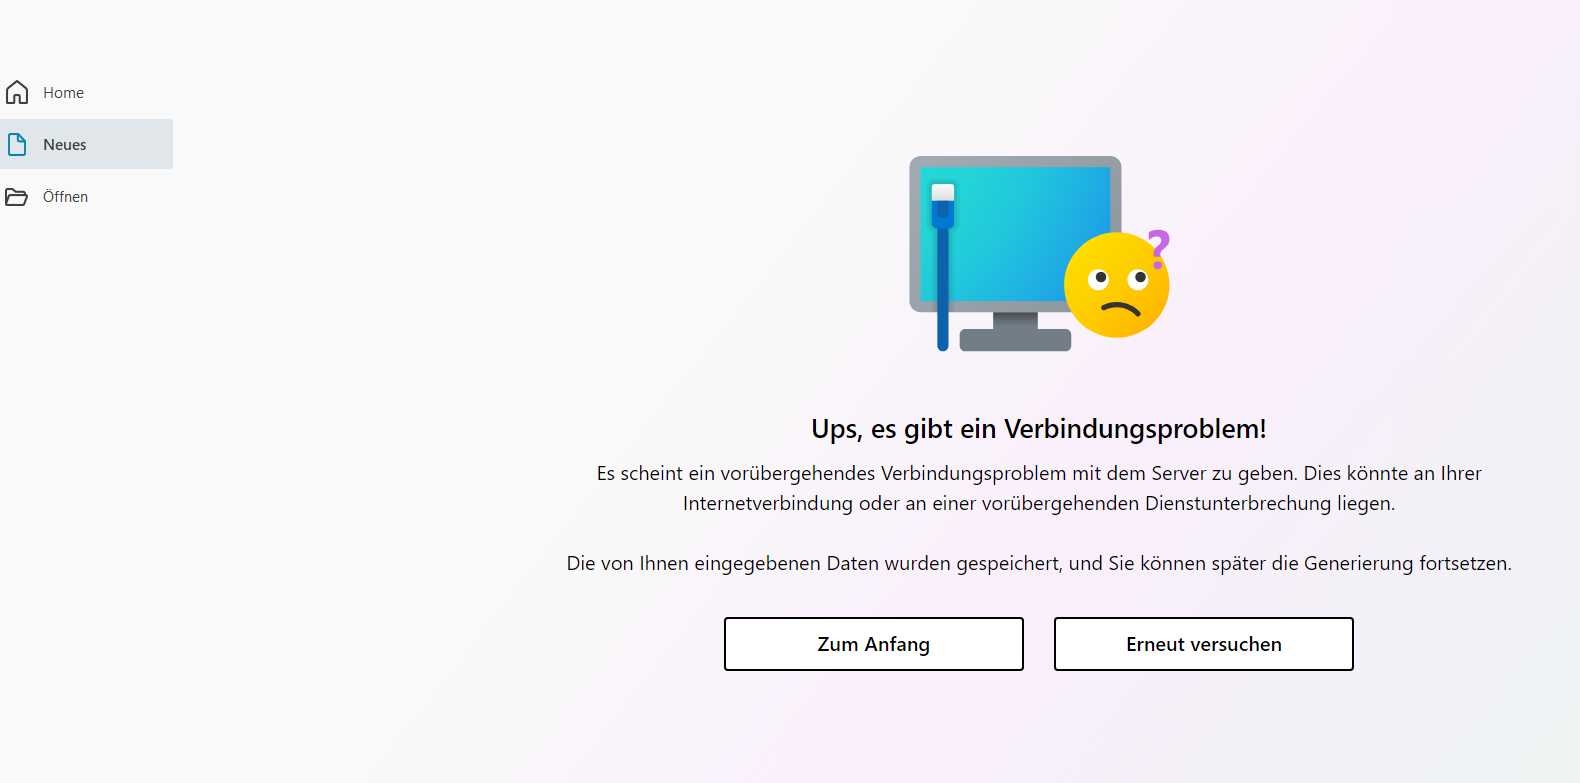Click the purple question mark symbol
This screenshot has width=1580, height=783.
point(1158,248)
